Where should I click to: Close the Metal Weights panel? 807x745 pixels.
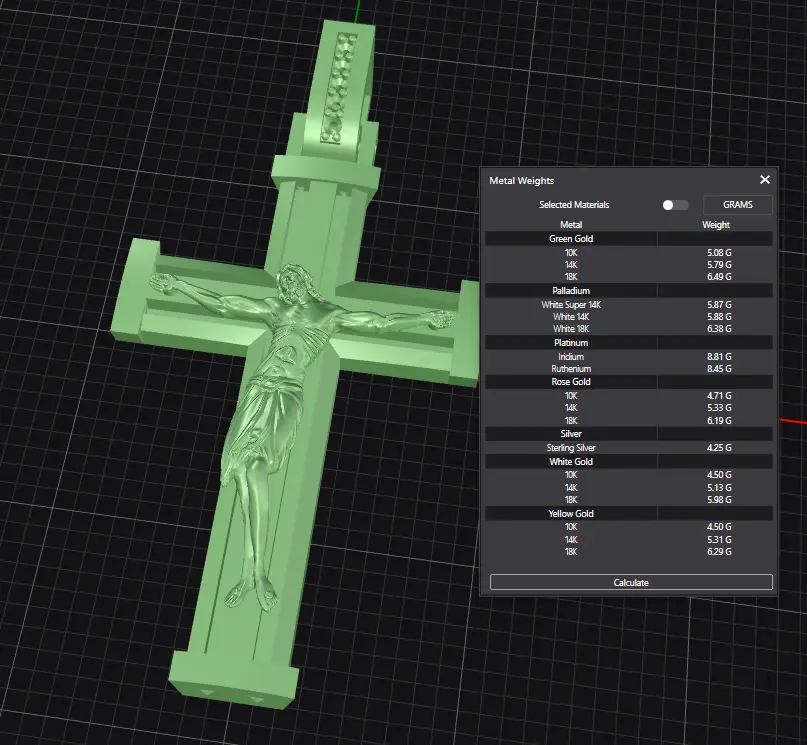[x=765, y=180]
